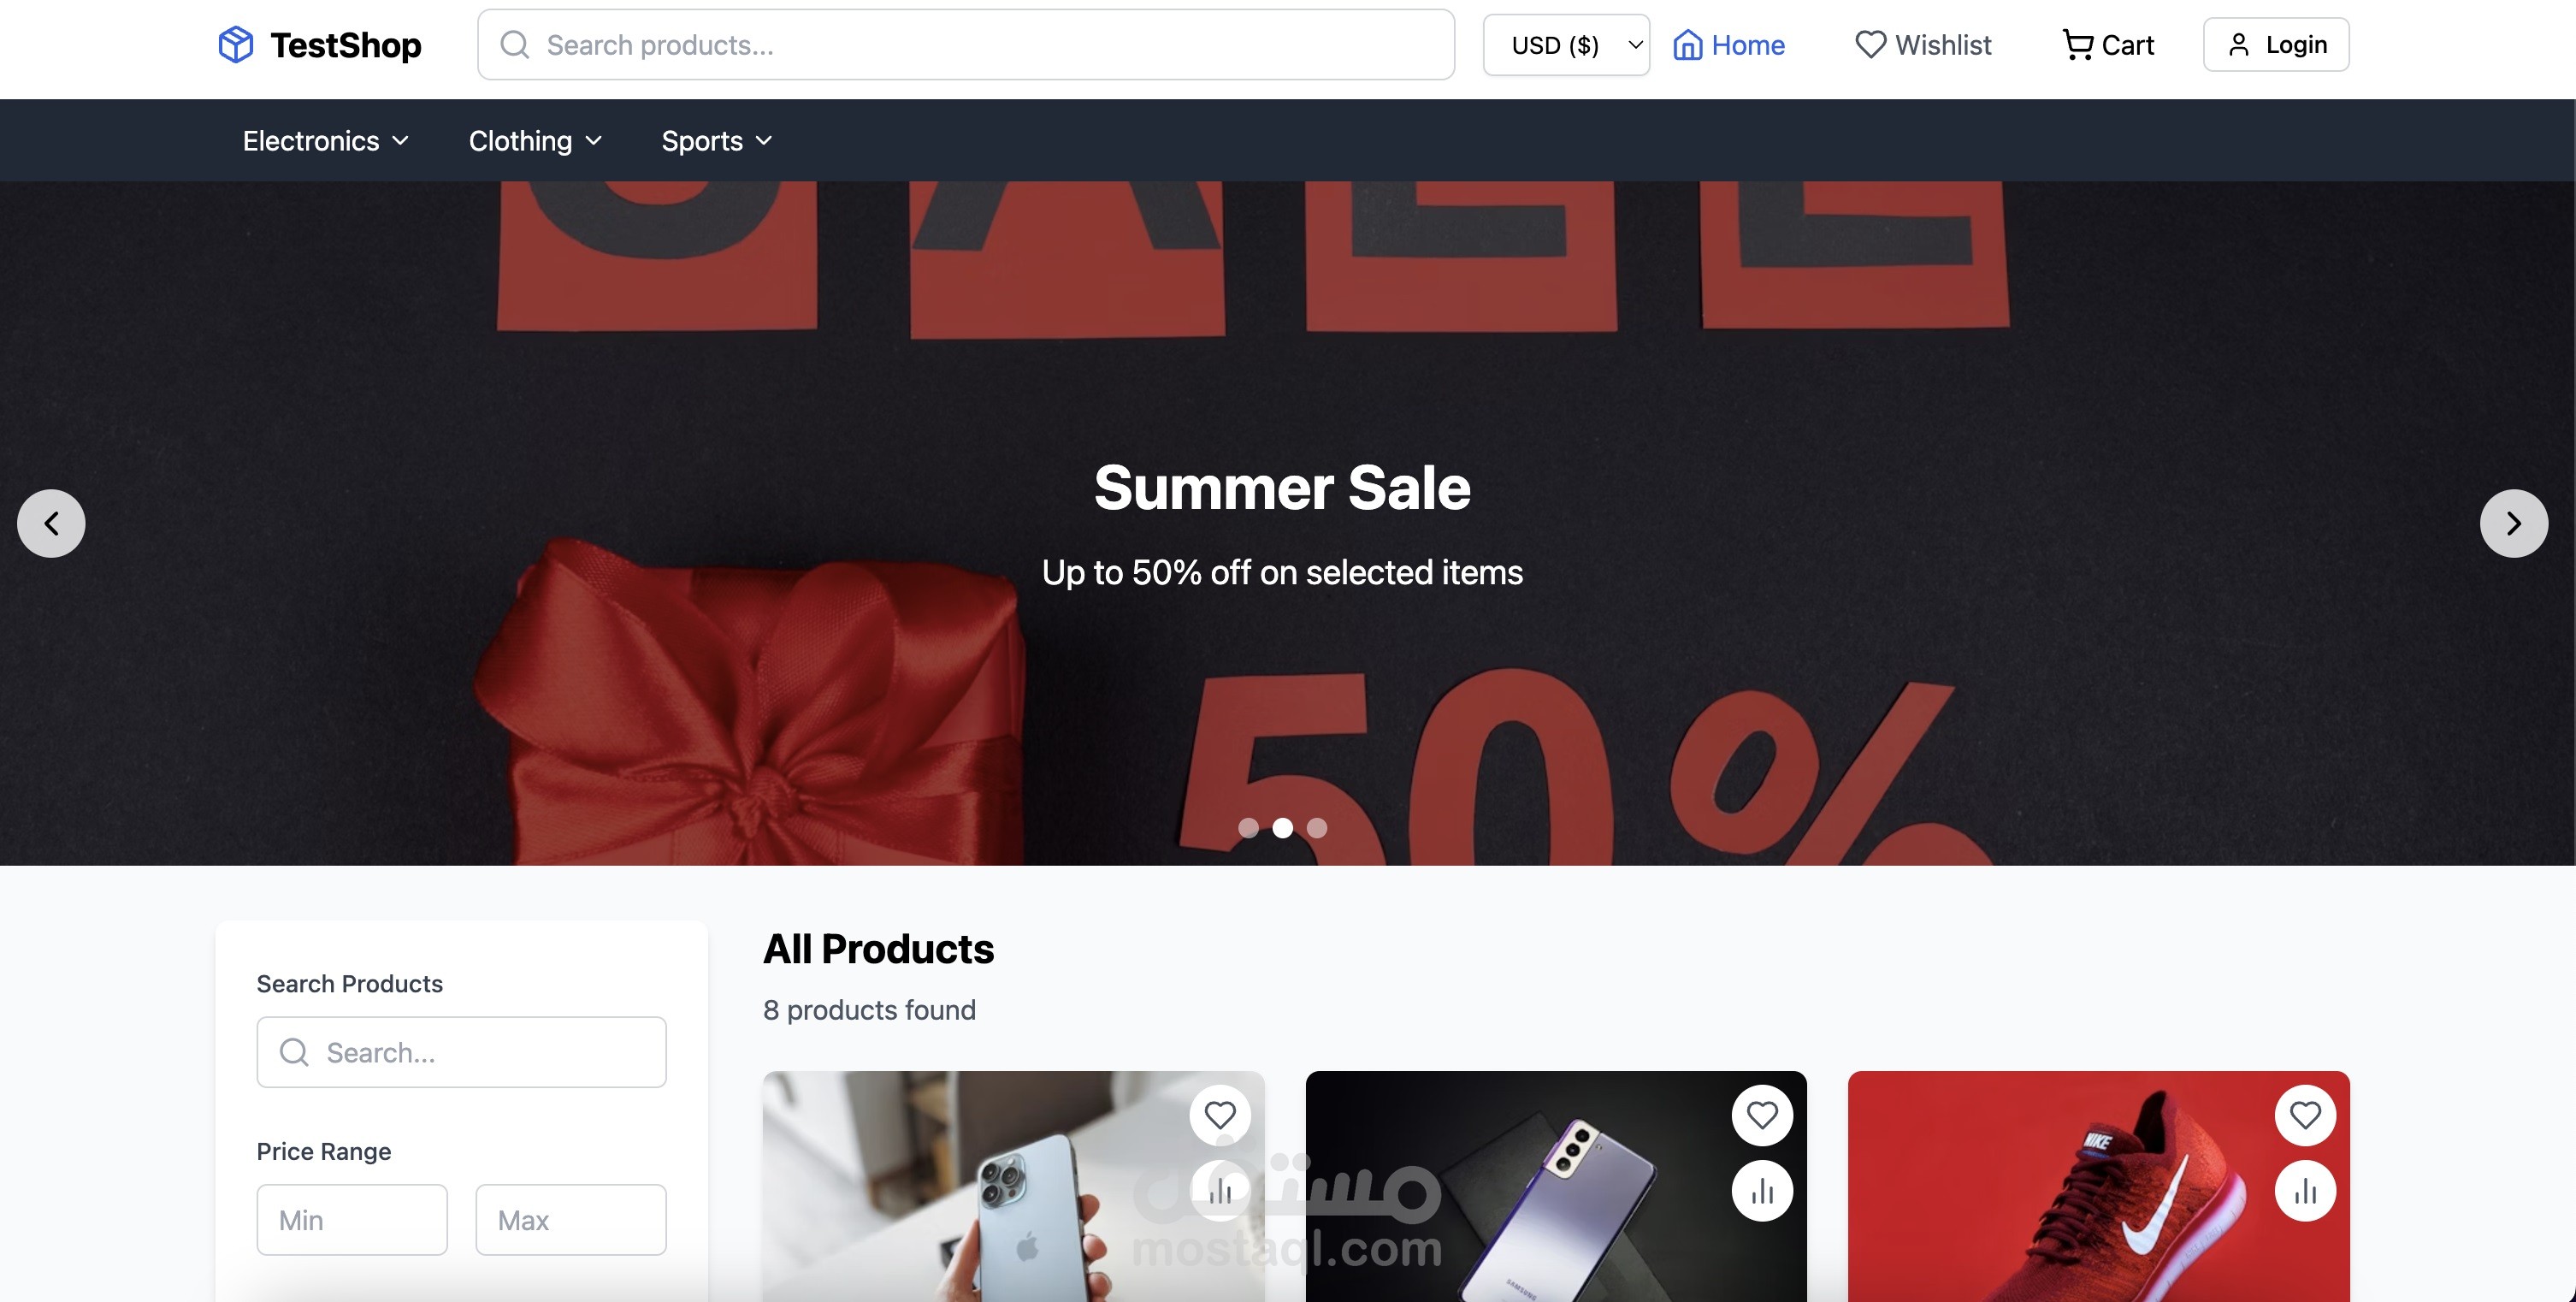Viewport: 2576px width, 1302px height.
Task: Click the wishlist heart icon on iPhone product
Action: pyautogui.click(x=1218, y=1115)
